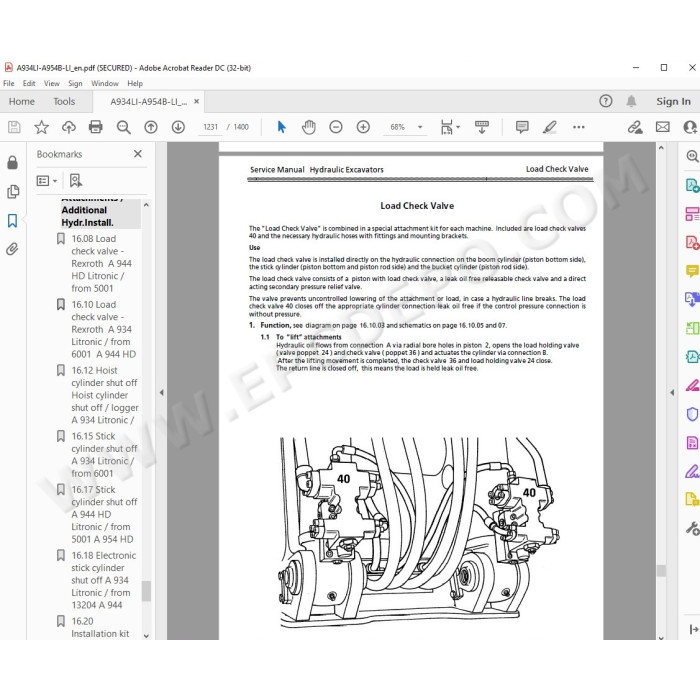Upload file to cloud icon
The height and width of the screenshot is (700, 700).
tap(69, 127)
